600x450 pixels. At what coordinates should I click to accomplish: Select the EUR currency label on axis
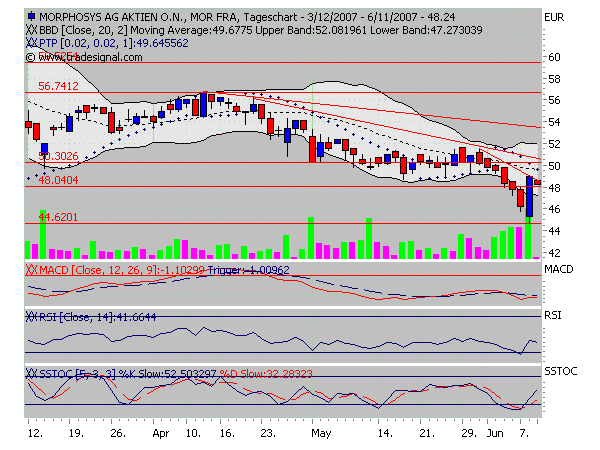[555, 17]
